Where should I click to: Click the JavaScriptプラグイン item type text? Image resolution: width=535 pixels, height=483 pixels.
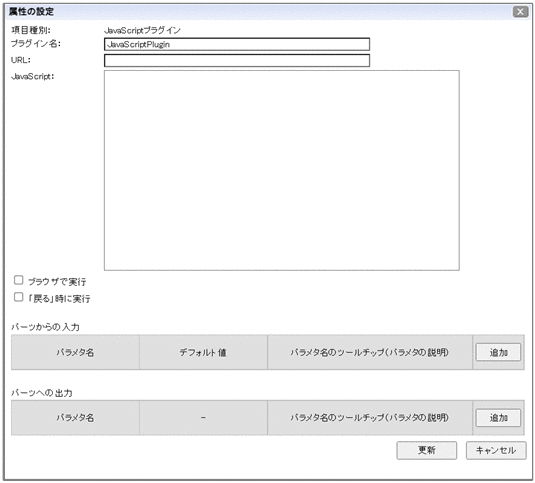[x=142, y=30]
